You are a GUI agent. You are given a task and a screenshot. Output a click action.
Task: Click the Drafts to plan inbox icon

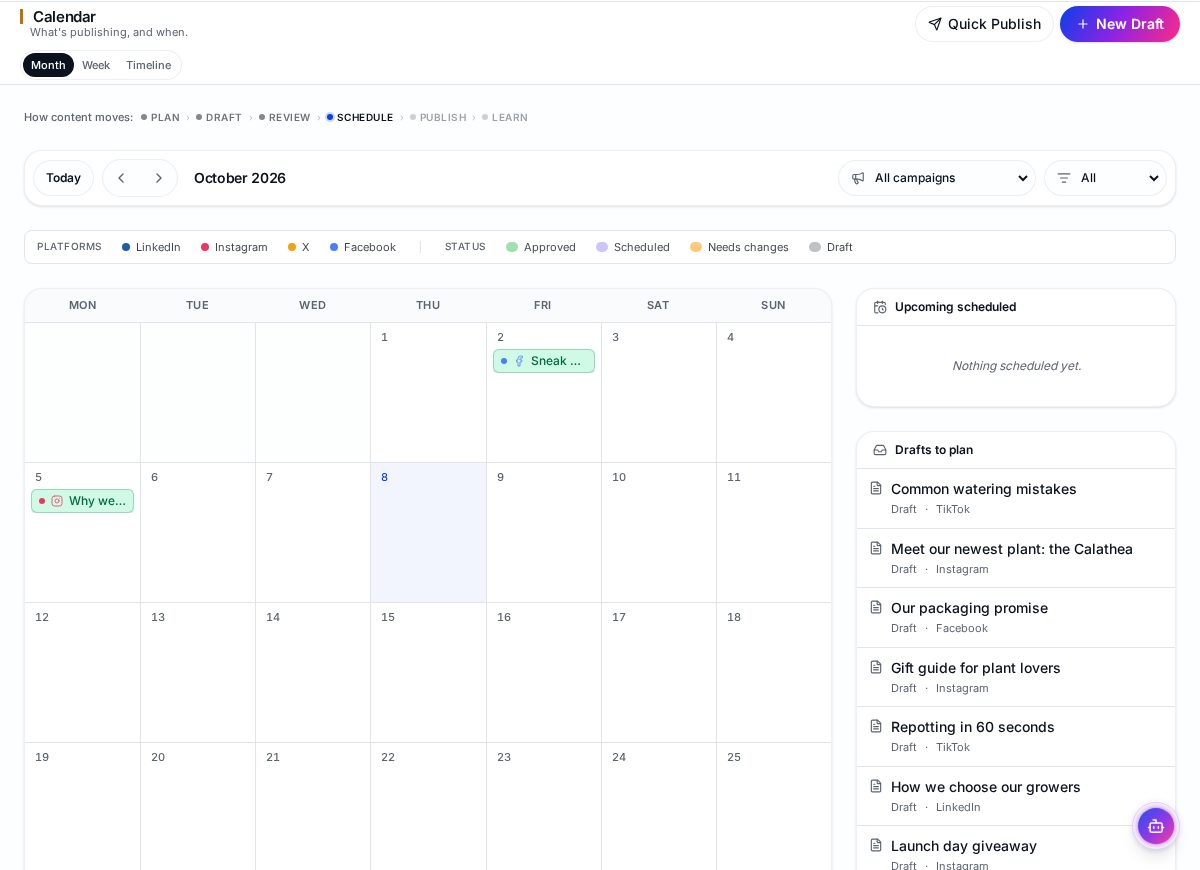click(880, 450)
